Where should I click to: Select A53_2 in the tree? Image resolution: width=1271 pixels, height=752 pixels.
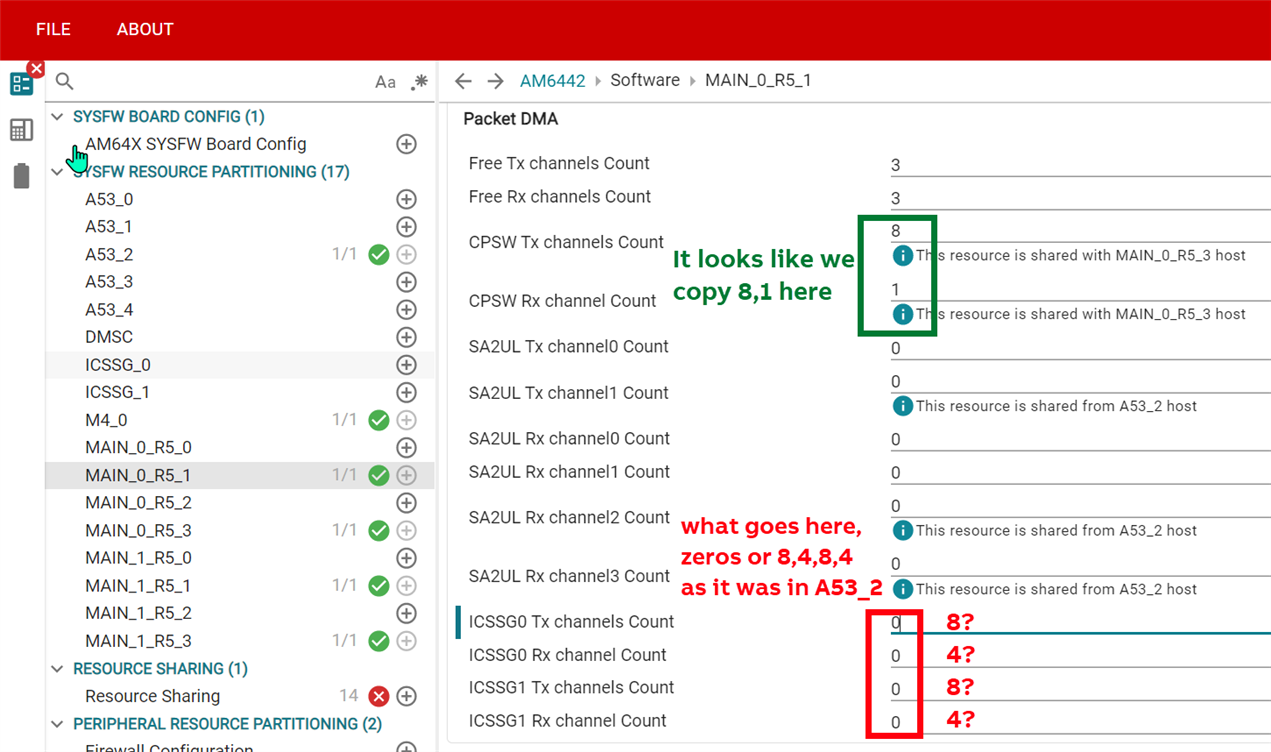pyautogui.click(x=109, y=255)
